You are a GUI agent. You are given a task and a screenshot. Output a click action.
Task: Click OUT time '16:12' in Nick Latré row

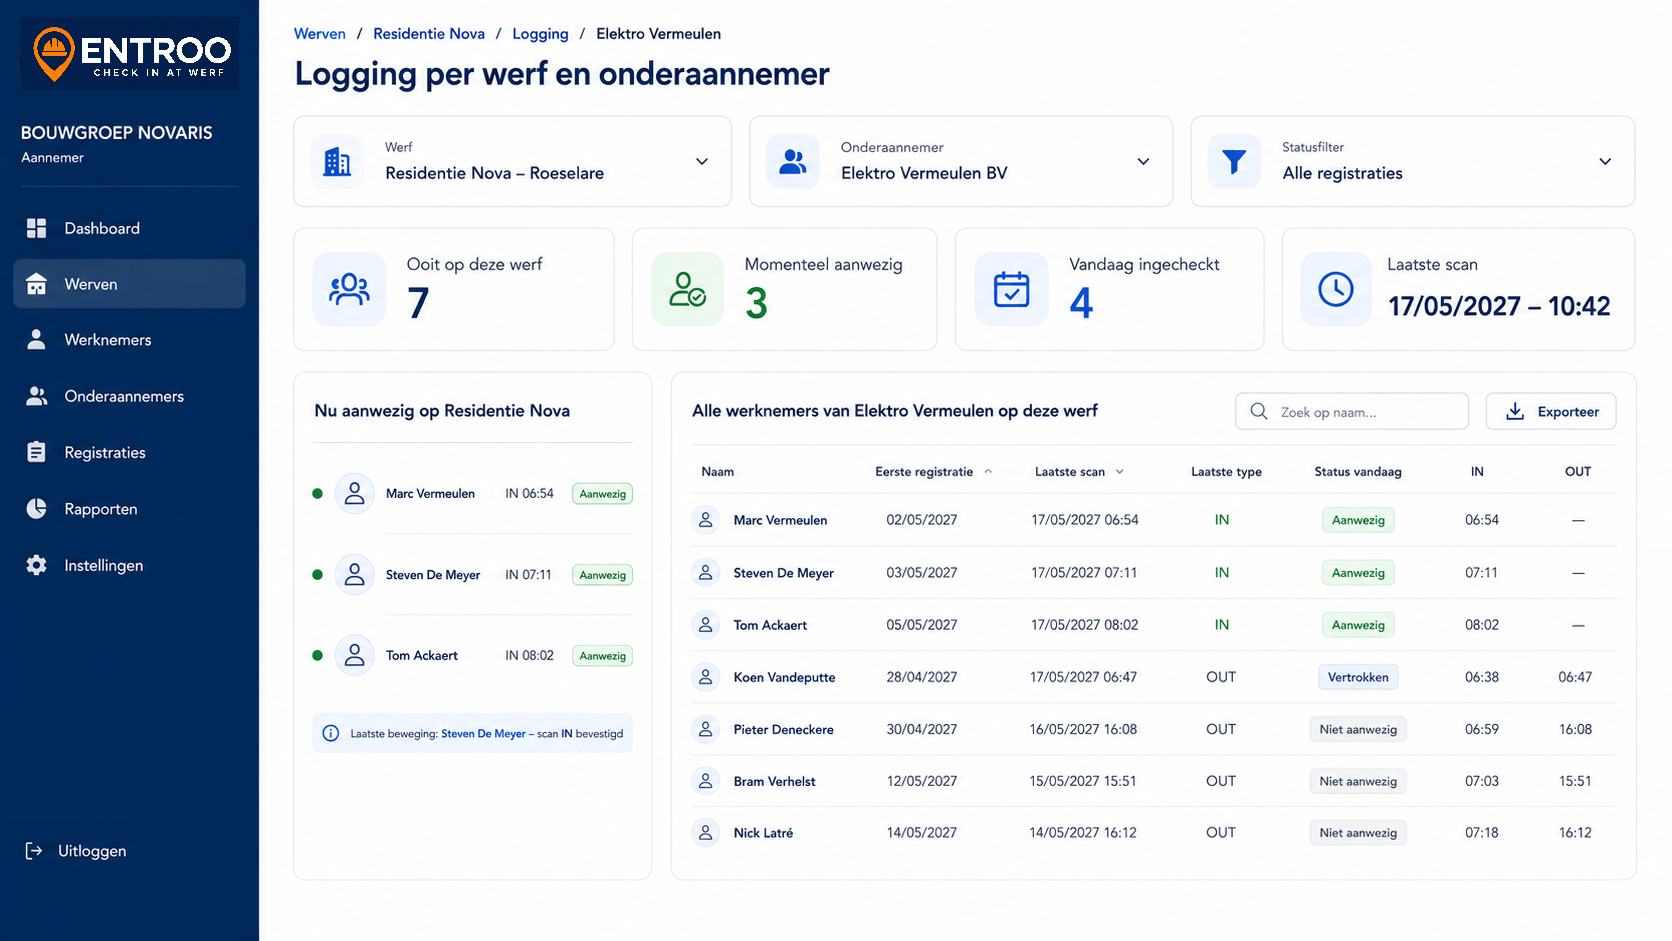tap(1575, 832)
